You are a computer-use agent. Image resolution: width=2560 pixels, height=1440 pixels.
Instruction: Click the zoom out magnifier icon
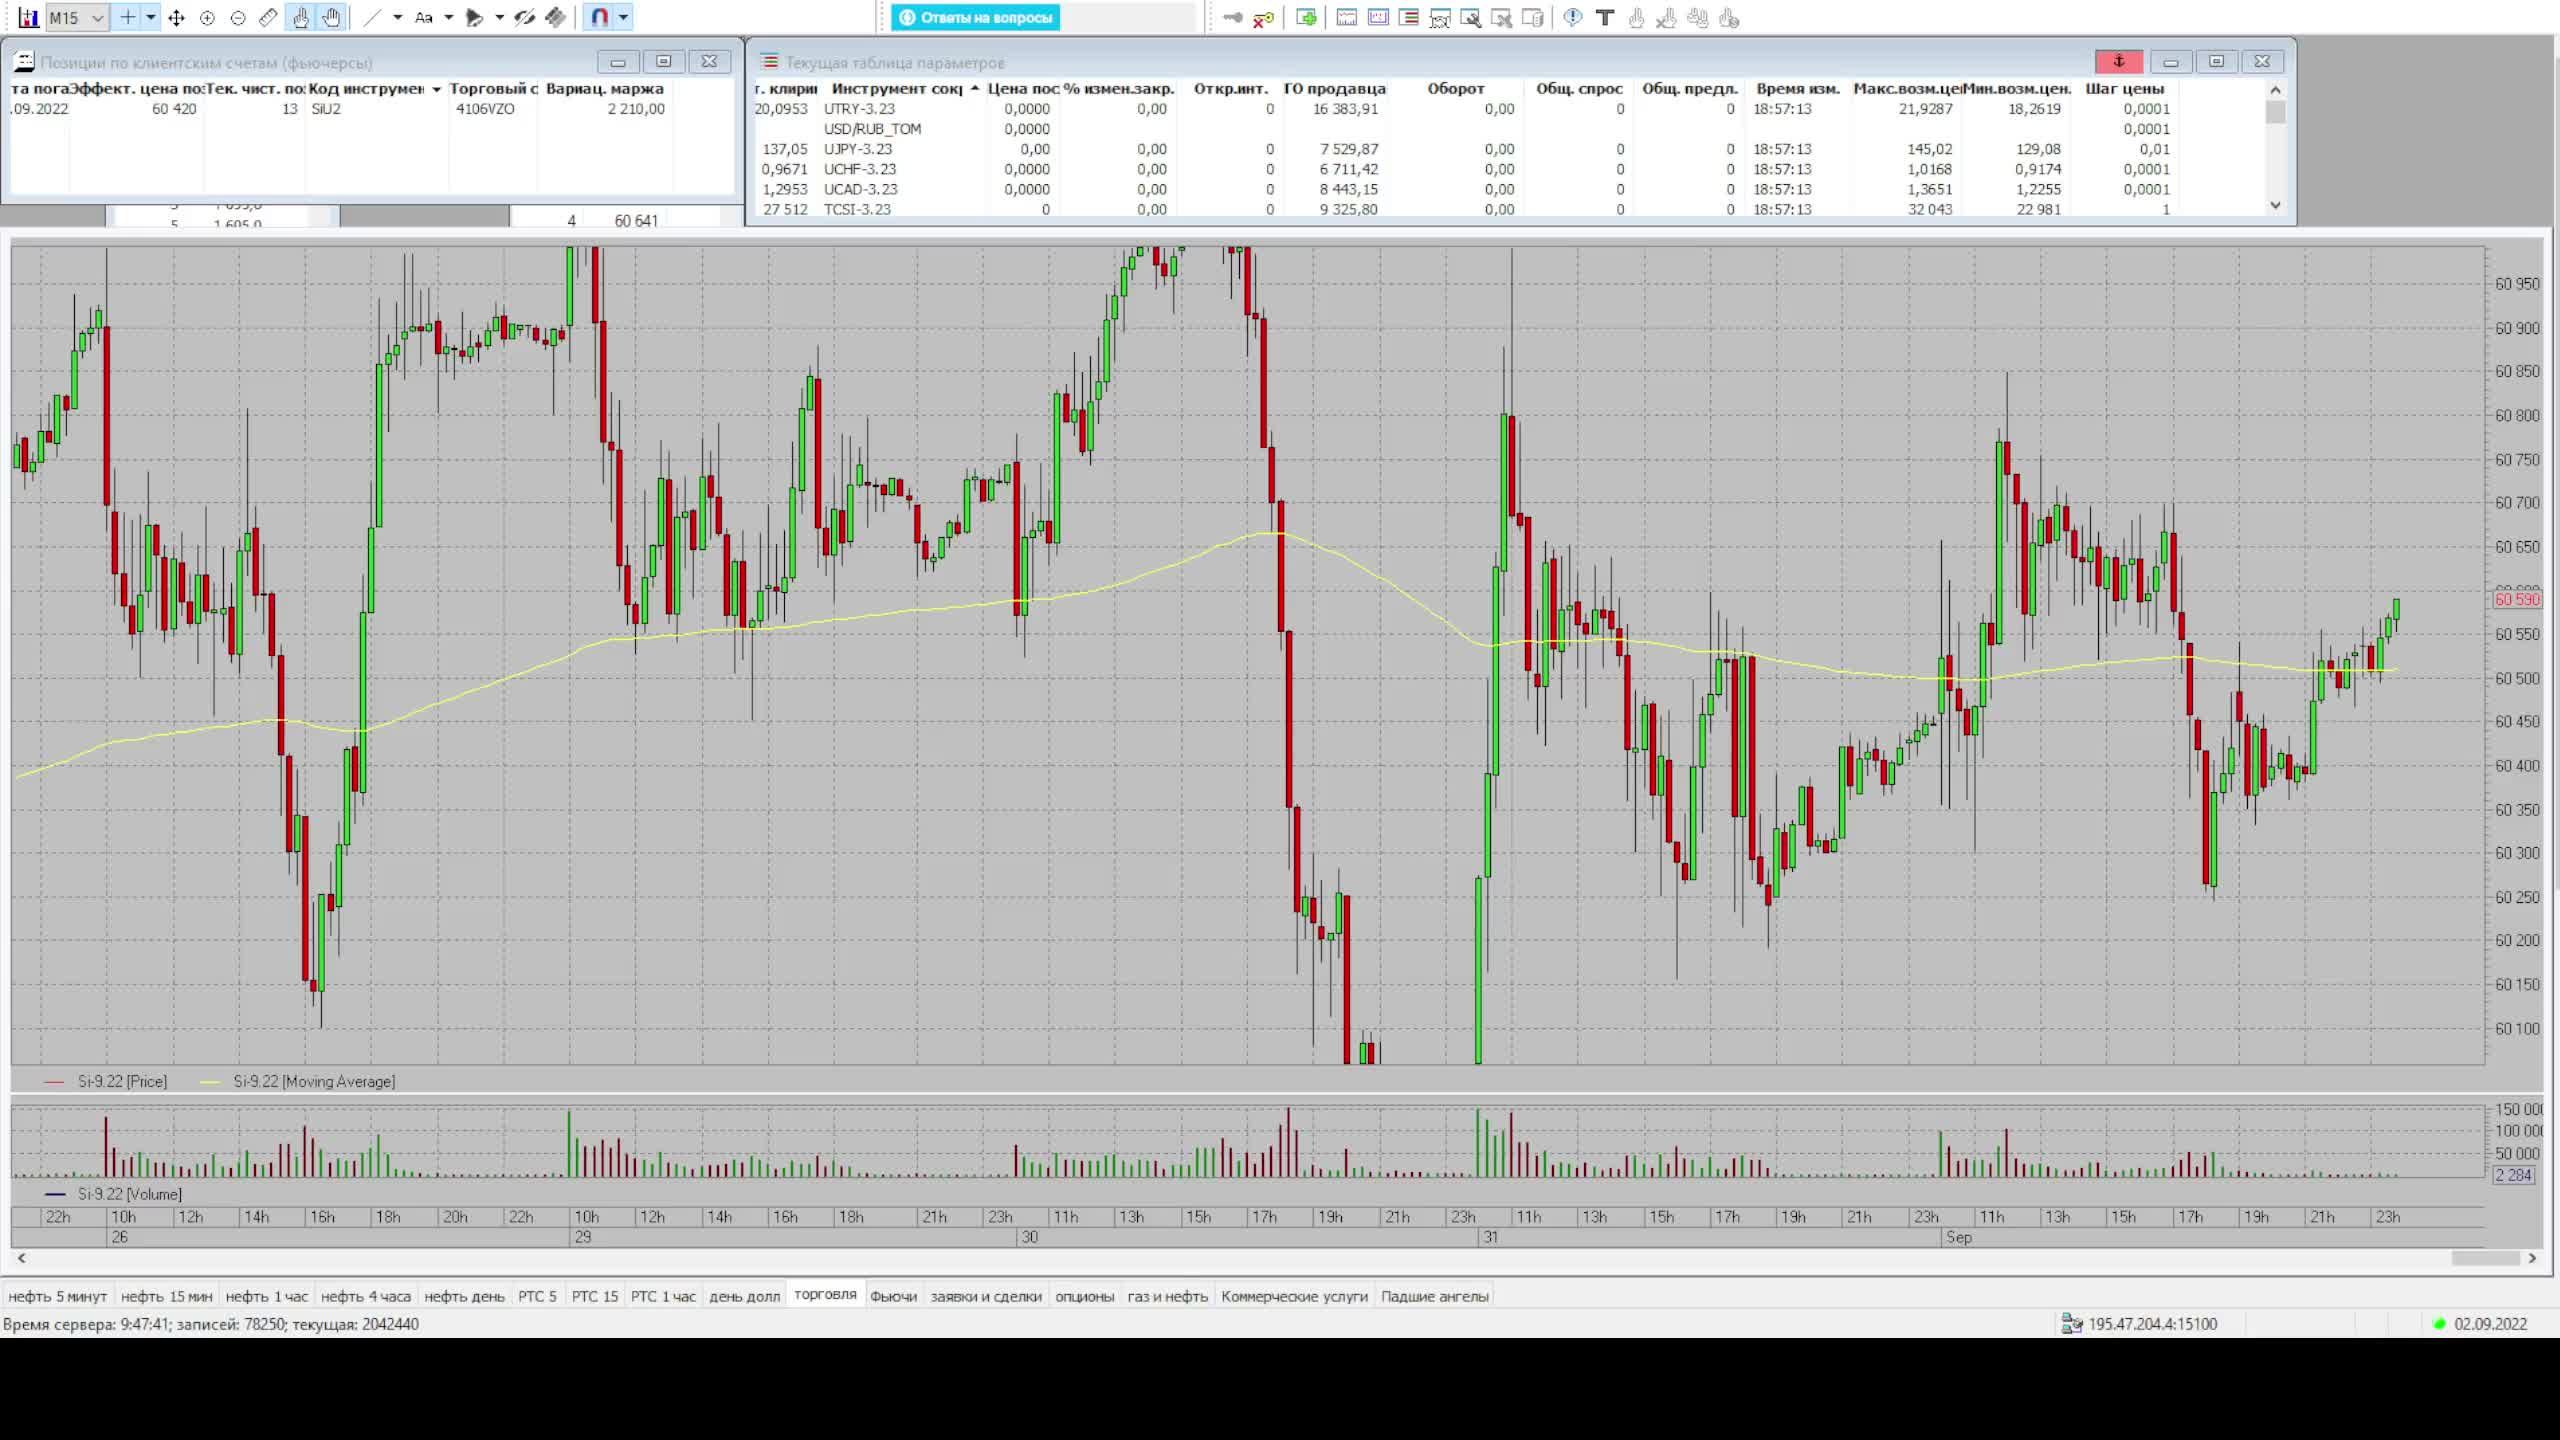pyautogui.click(x=238, y=18)
